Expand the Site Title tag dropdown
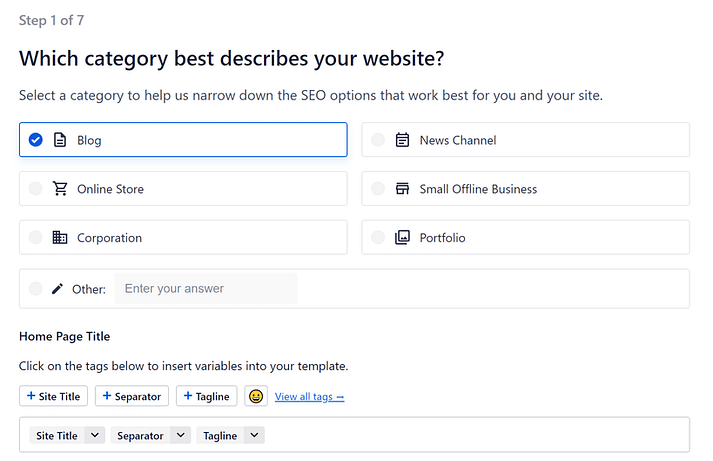Viewport: 713px width, 461px height. [94, 435]
